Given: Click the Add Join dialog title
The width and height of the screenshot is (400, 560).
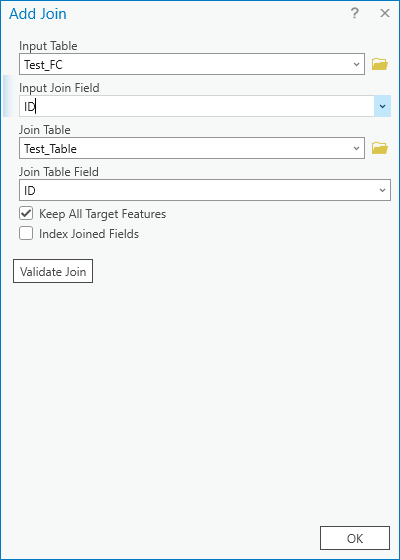Looking at the screenshot, I should 38,14.
